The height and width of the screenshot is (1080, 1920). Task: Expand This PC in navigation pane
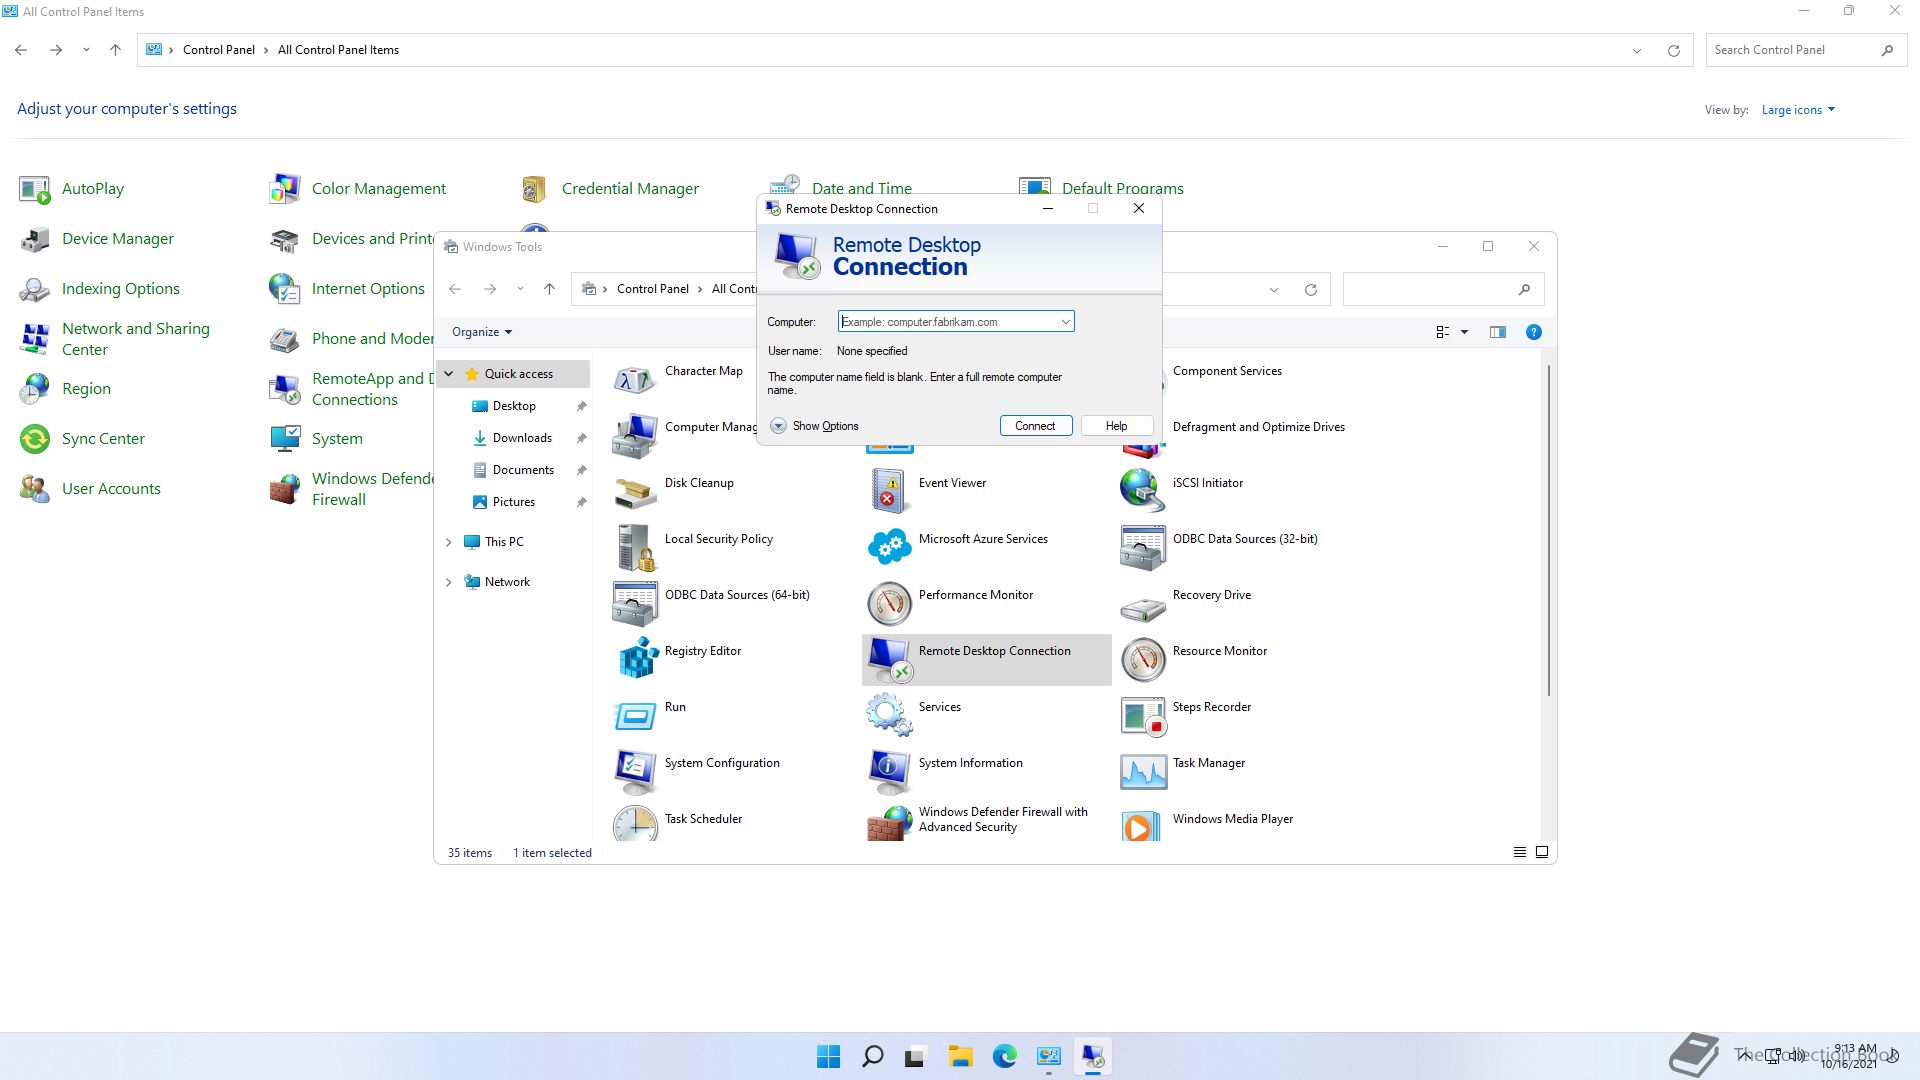(449, 542)
